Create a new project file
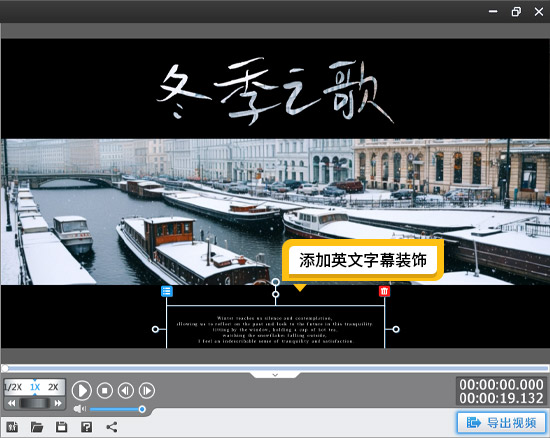 pyautogui.click(x=12, y=427)
